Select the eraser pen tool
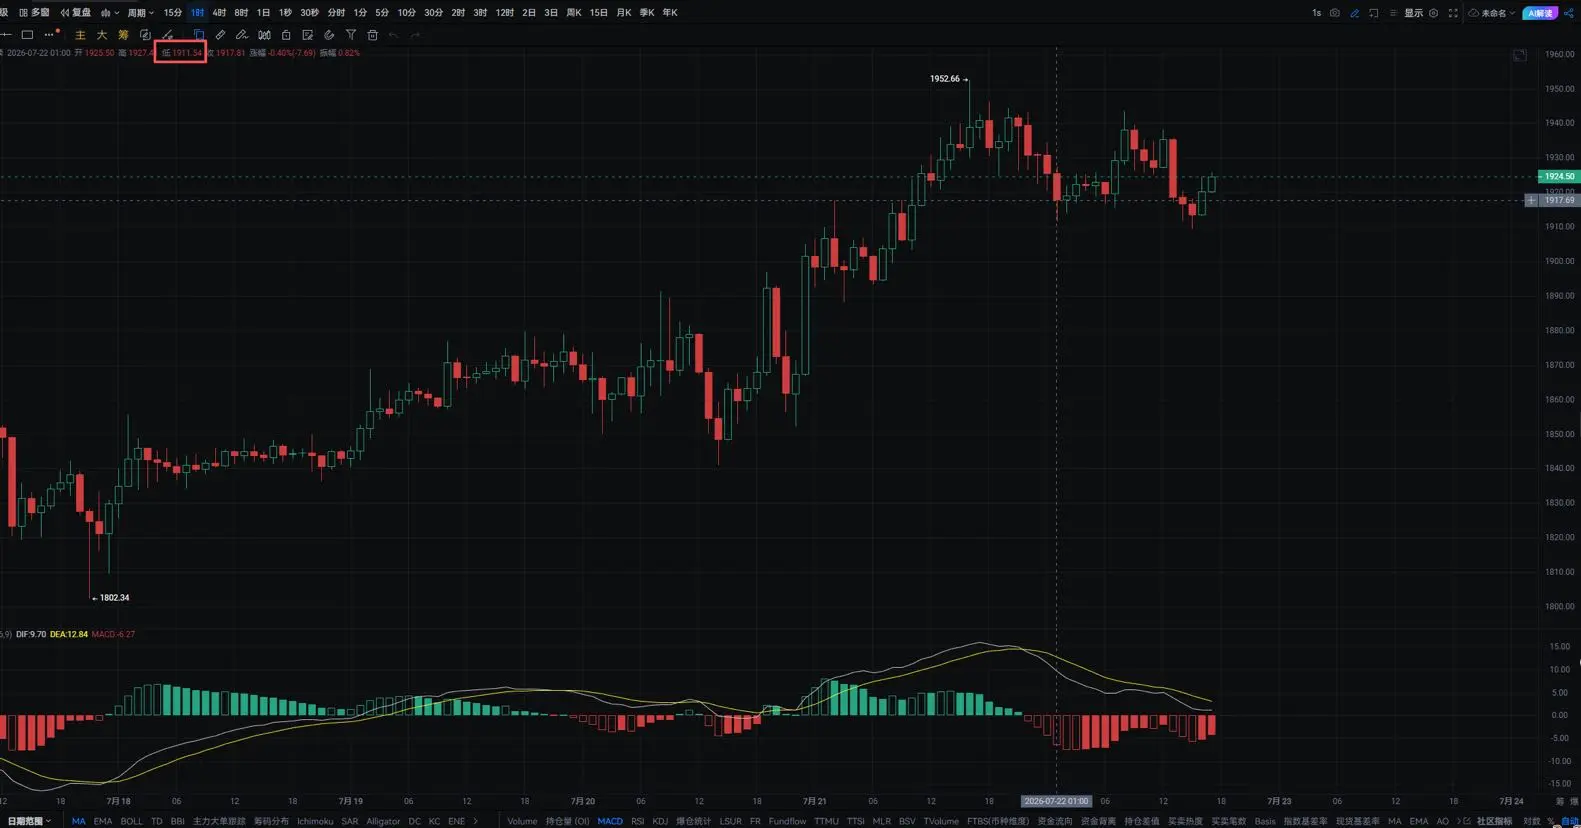This screenshot has width=1581, height=828. pos(242,35)
